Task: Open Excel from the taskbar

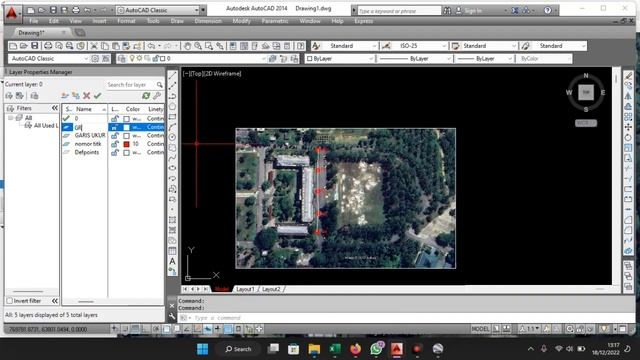Action: tap(335, 349)
